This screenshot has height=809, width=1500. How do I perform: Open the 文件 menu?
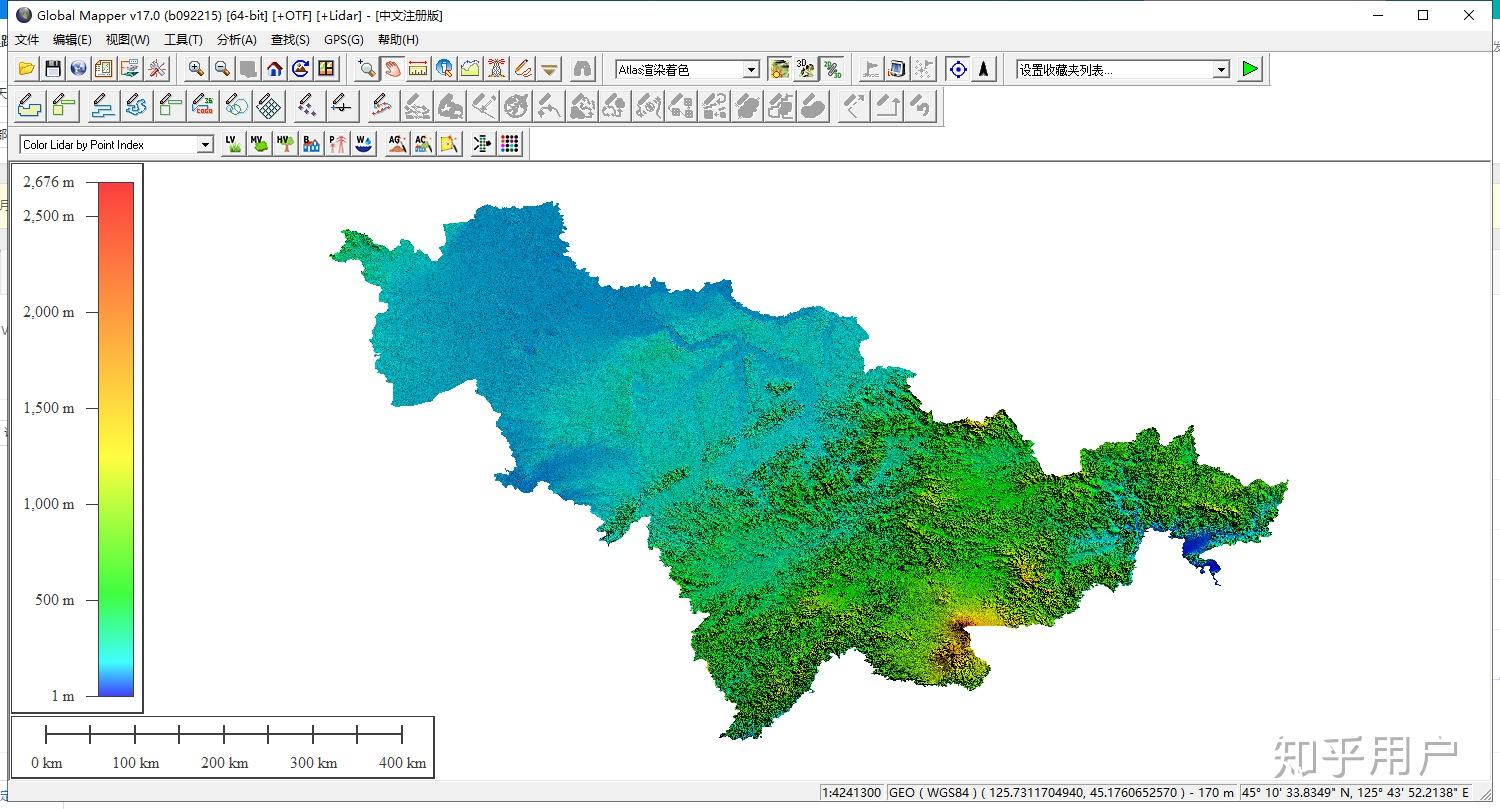pyautogui.click(x=27, y=40)
